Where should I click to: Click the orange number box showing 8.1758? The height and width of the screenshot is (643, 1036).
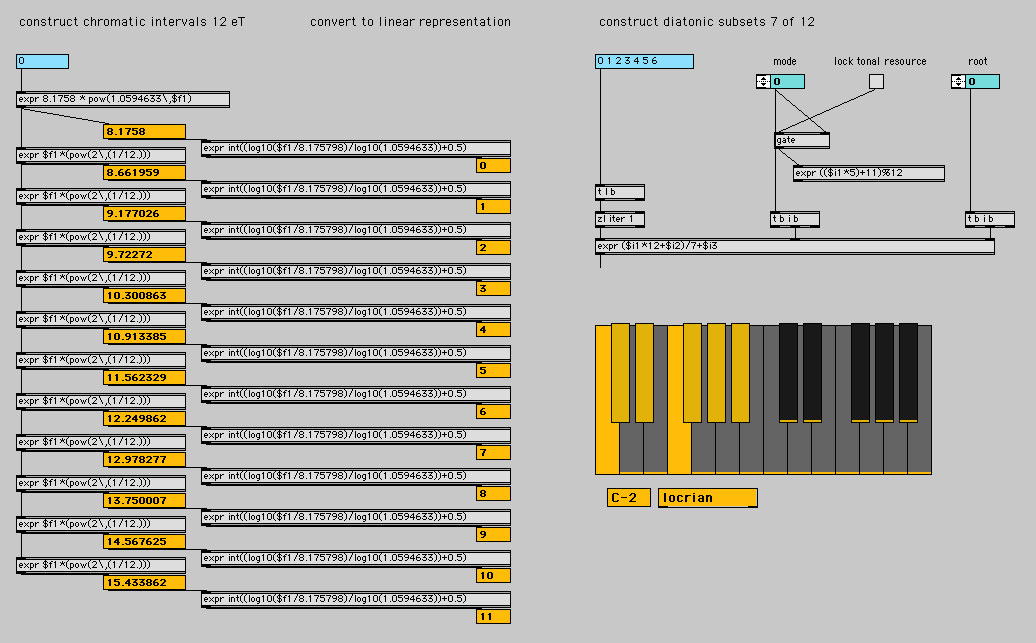[x=145, y=132]
